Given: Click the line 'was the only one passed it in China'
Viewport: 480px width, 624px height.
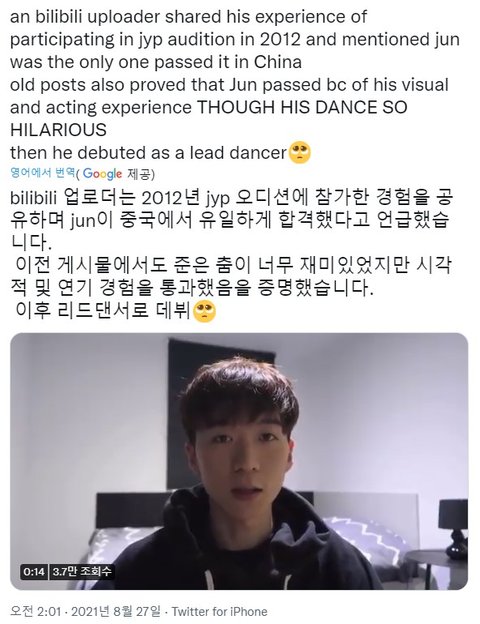Looking at the screenshot, I should coord(156,62).
